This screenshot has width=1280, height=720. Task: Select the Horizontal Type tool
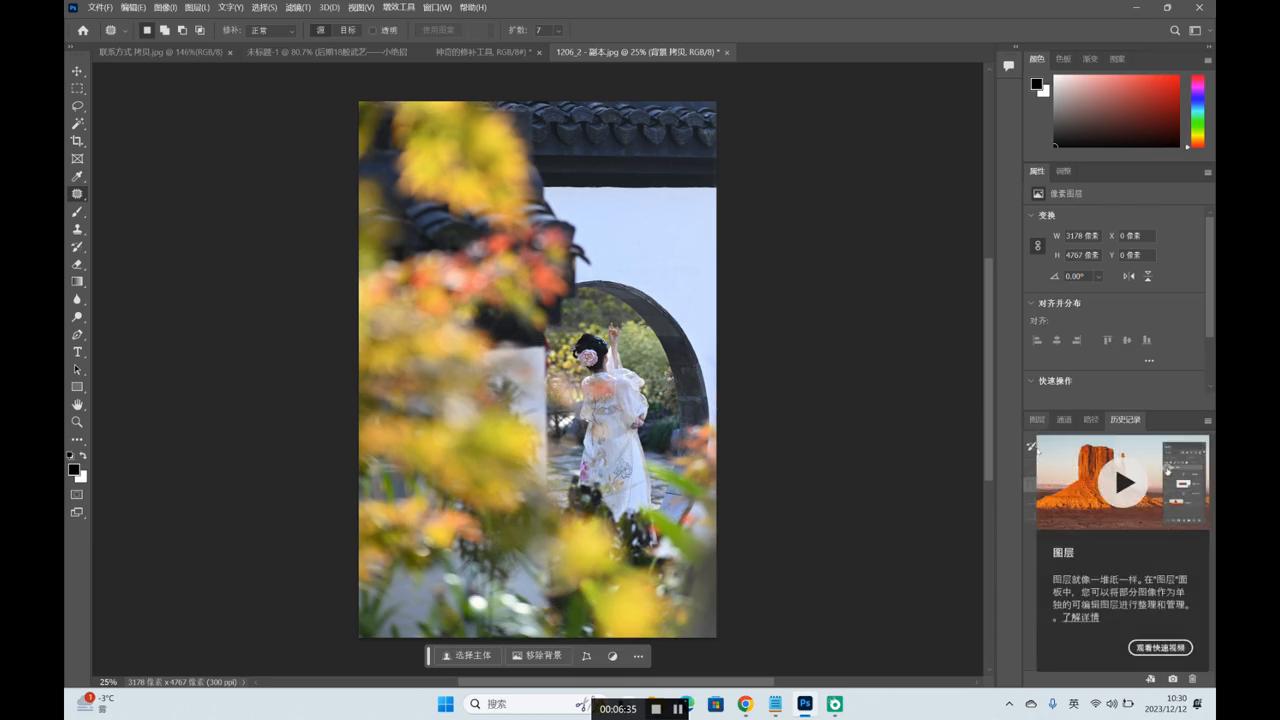pyautogui.click(x=77, y=352)
